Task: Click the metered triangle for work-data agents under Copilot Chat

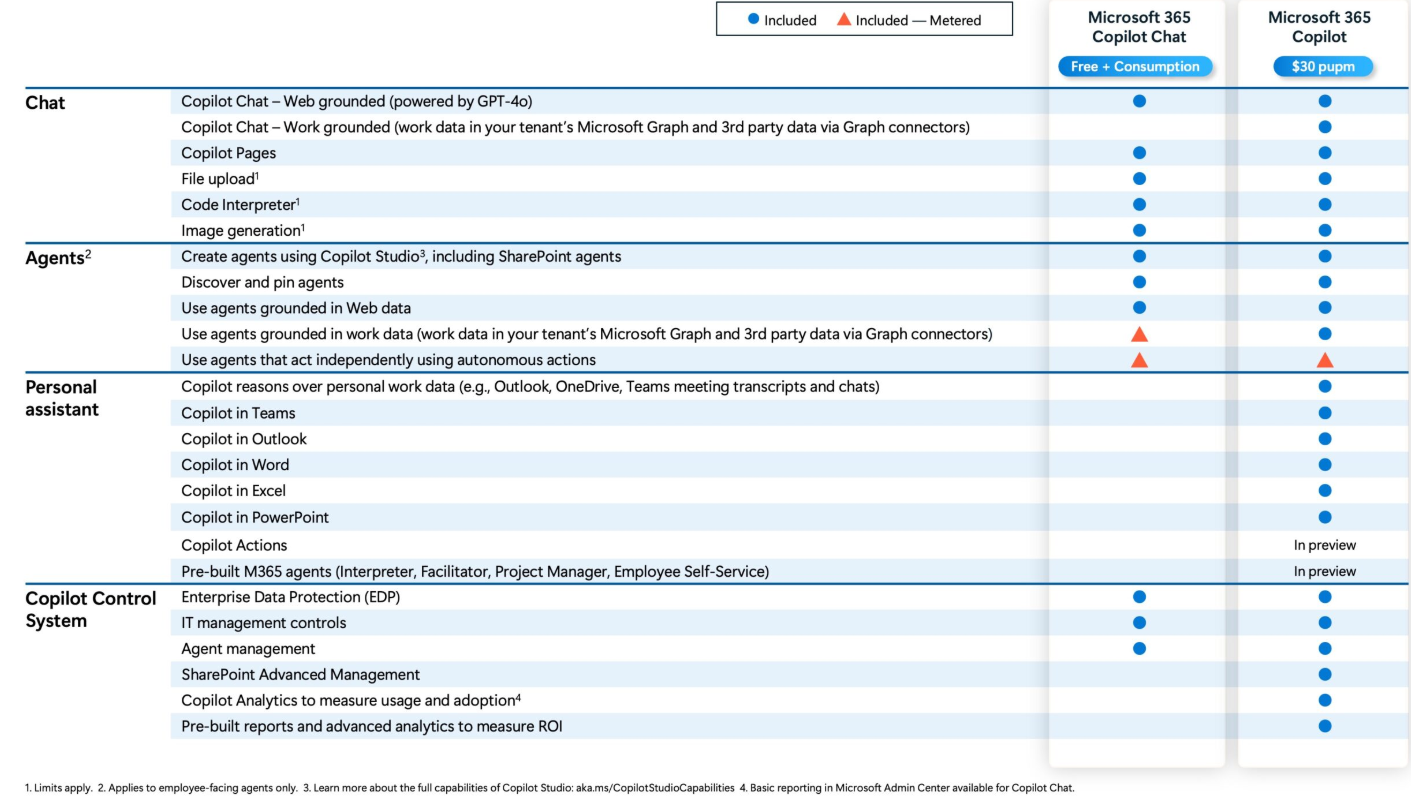Action: pos(1139,334)
